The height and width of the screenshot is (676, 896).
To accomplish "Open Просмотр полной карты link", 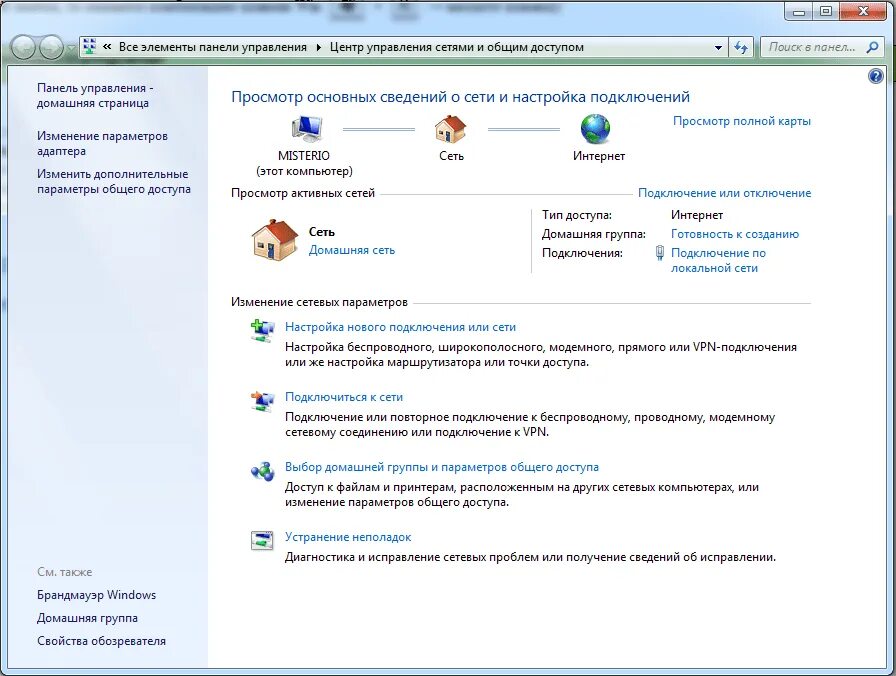I will pyautogui.click(x=742, y=121).
